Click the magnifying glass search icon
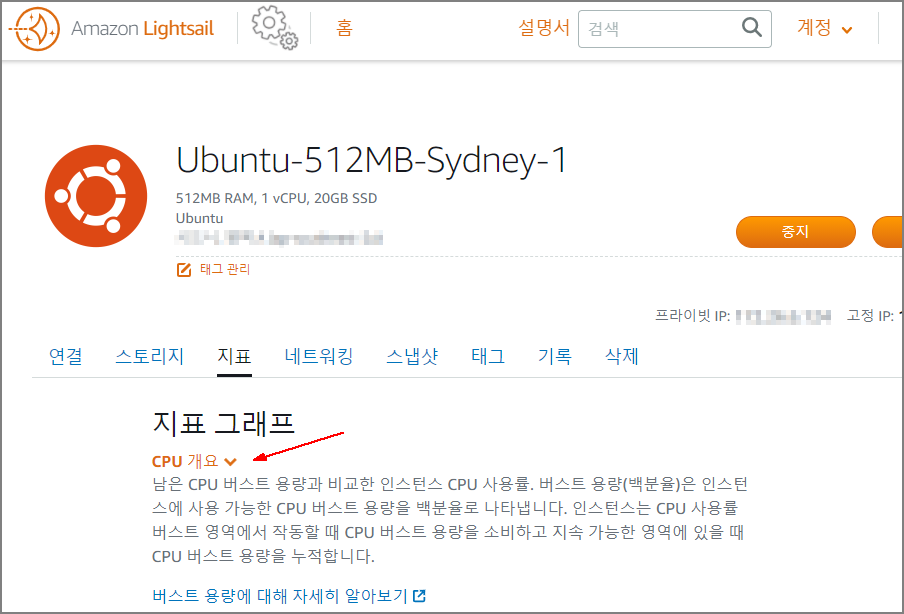The width and height of the screenshot is (904, 614). 752,27
